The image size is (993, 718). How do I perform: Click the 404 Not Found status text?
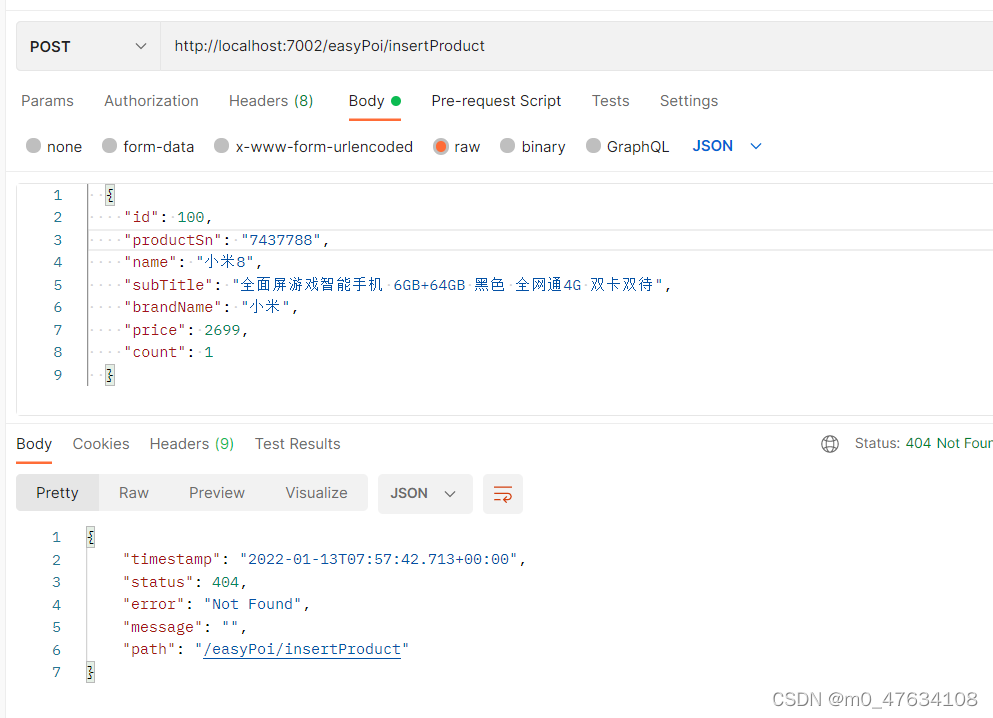[949, 443]
